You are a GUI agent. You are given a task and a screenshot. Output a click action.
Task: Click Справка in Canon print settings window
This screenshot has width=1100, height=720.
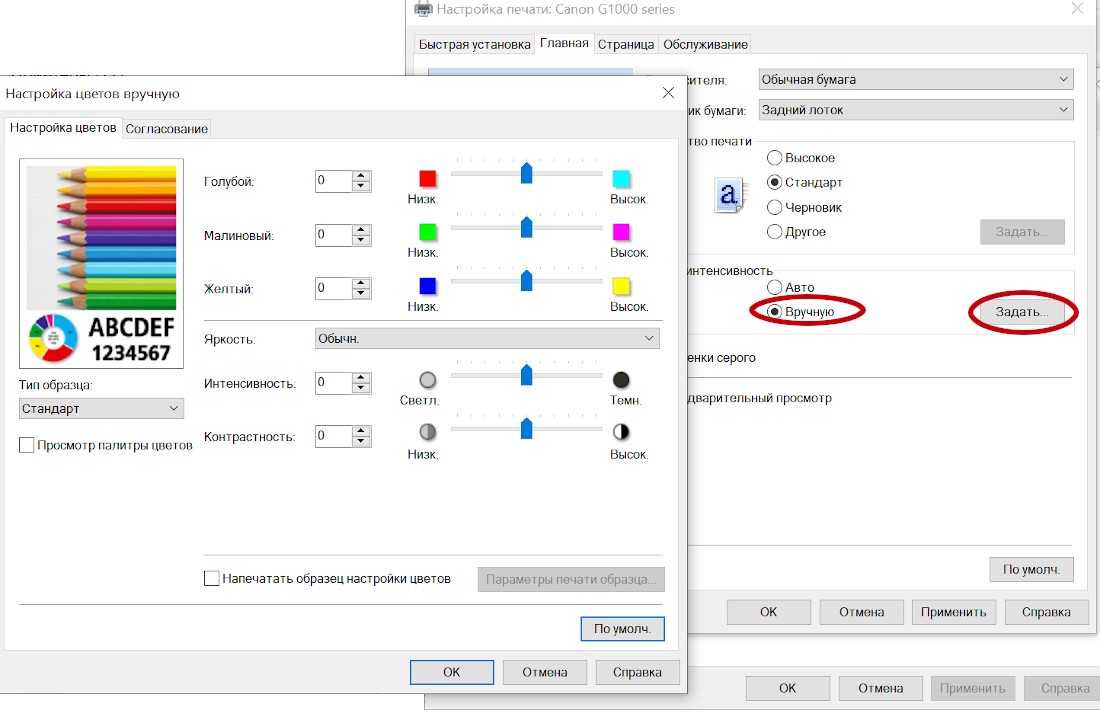pos(1046,612)
